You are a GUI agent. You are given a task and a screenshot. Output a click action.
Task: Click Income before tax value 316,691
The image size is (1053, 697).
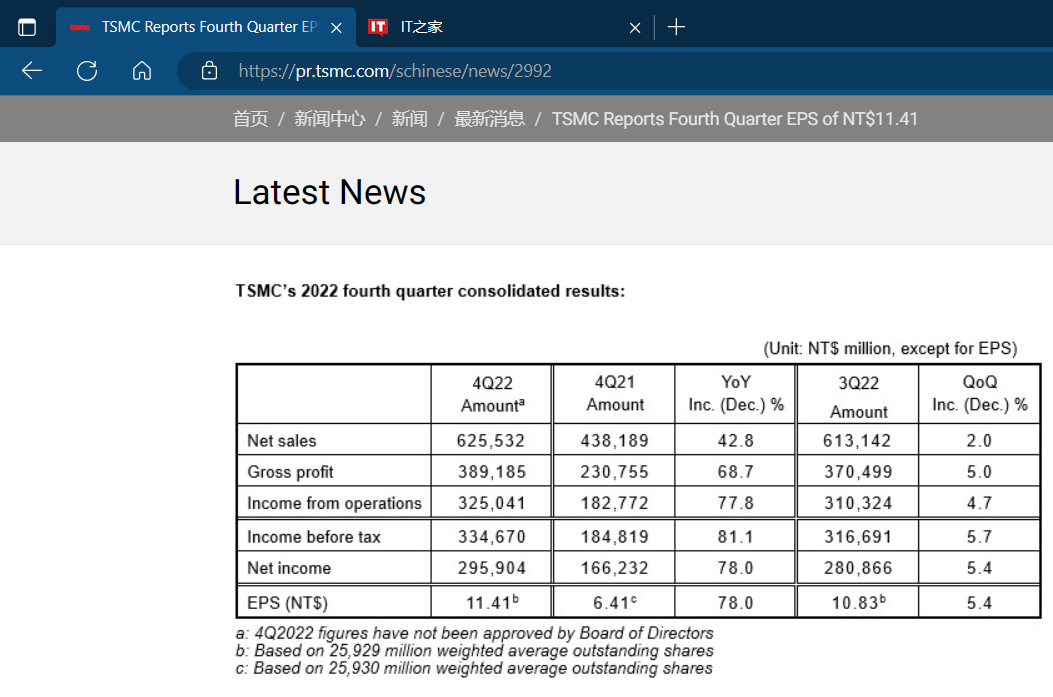pyautogui.click(x=858, y=537)
